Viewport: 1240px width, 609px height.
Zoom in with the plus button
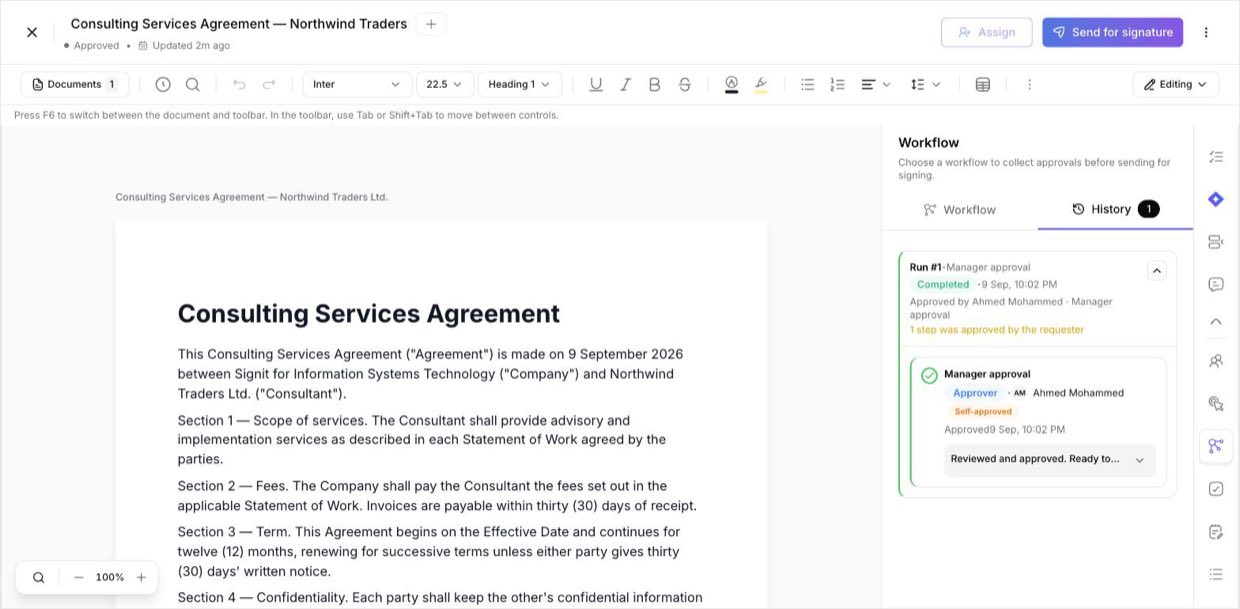[x=141, y=577]
